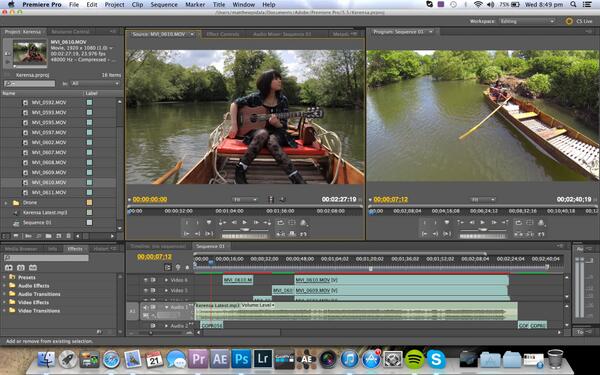Open the 'In: All' filter dropdown

(x=95, y=83)
